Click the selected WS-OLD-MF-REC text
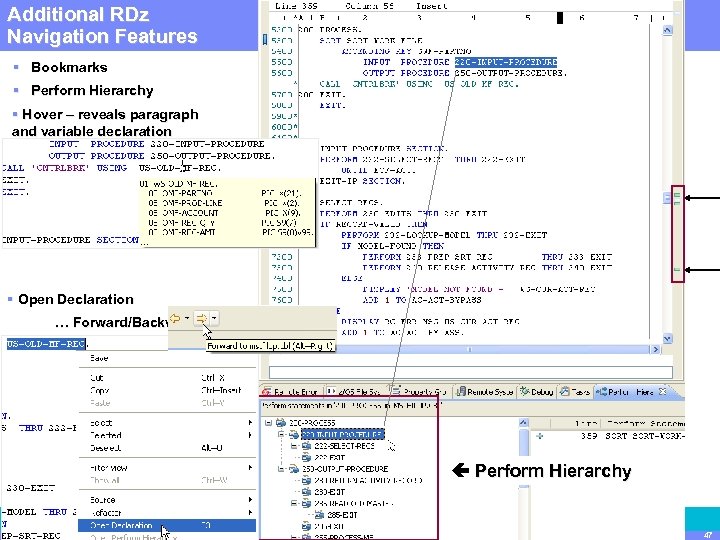The image size is (720, 540). click(x=46, y=343)
